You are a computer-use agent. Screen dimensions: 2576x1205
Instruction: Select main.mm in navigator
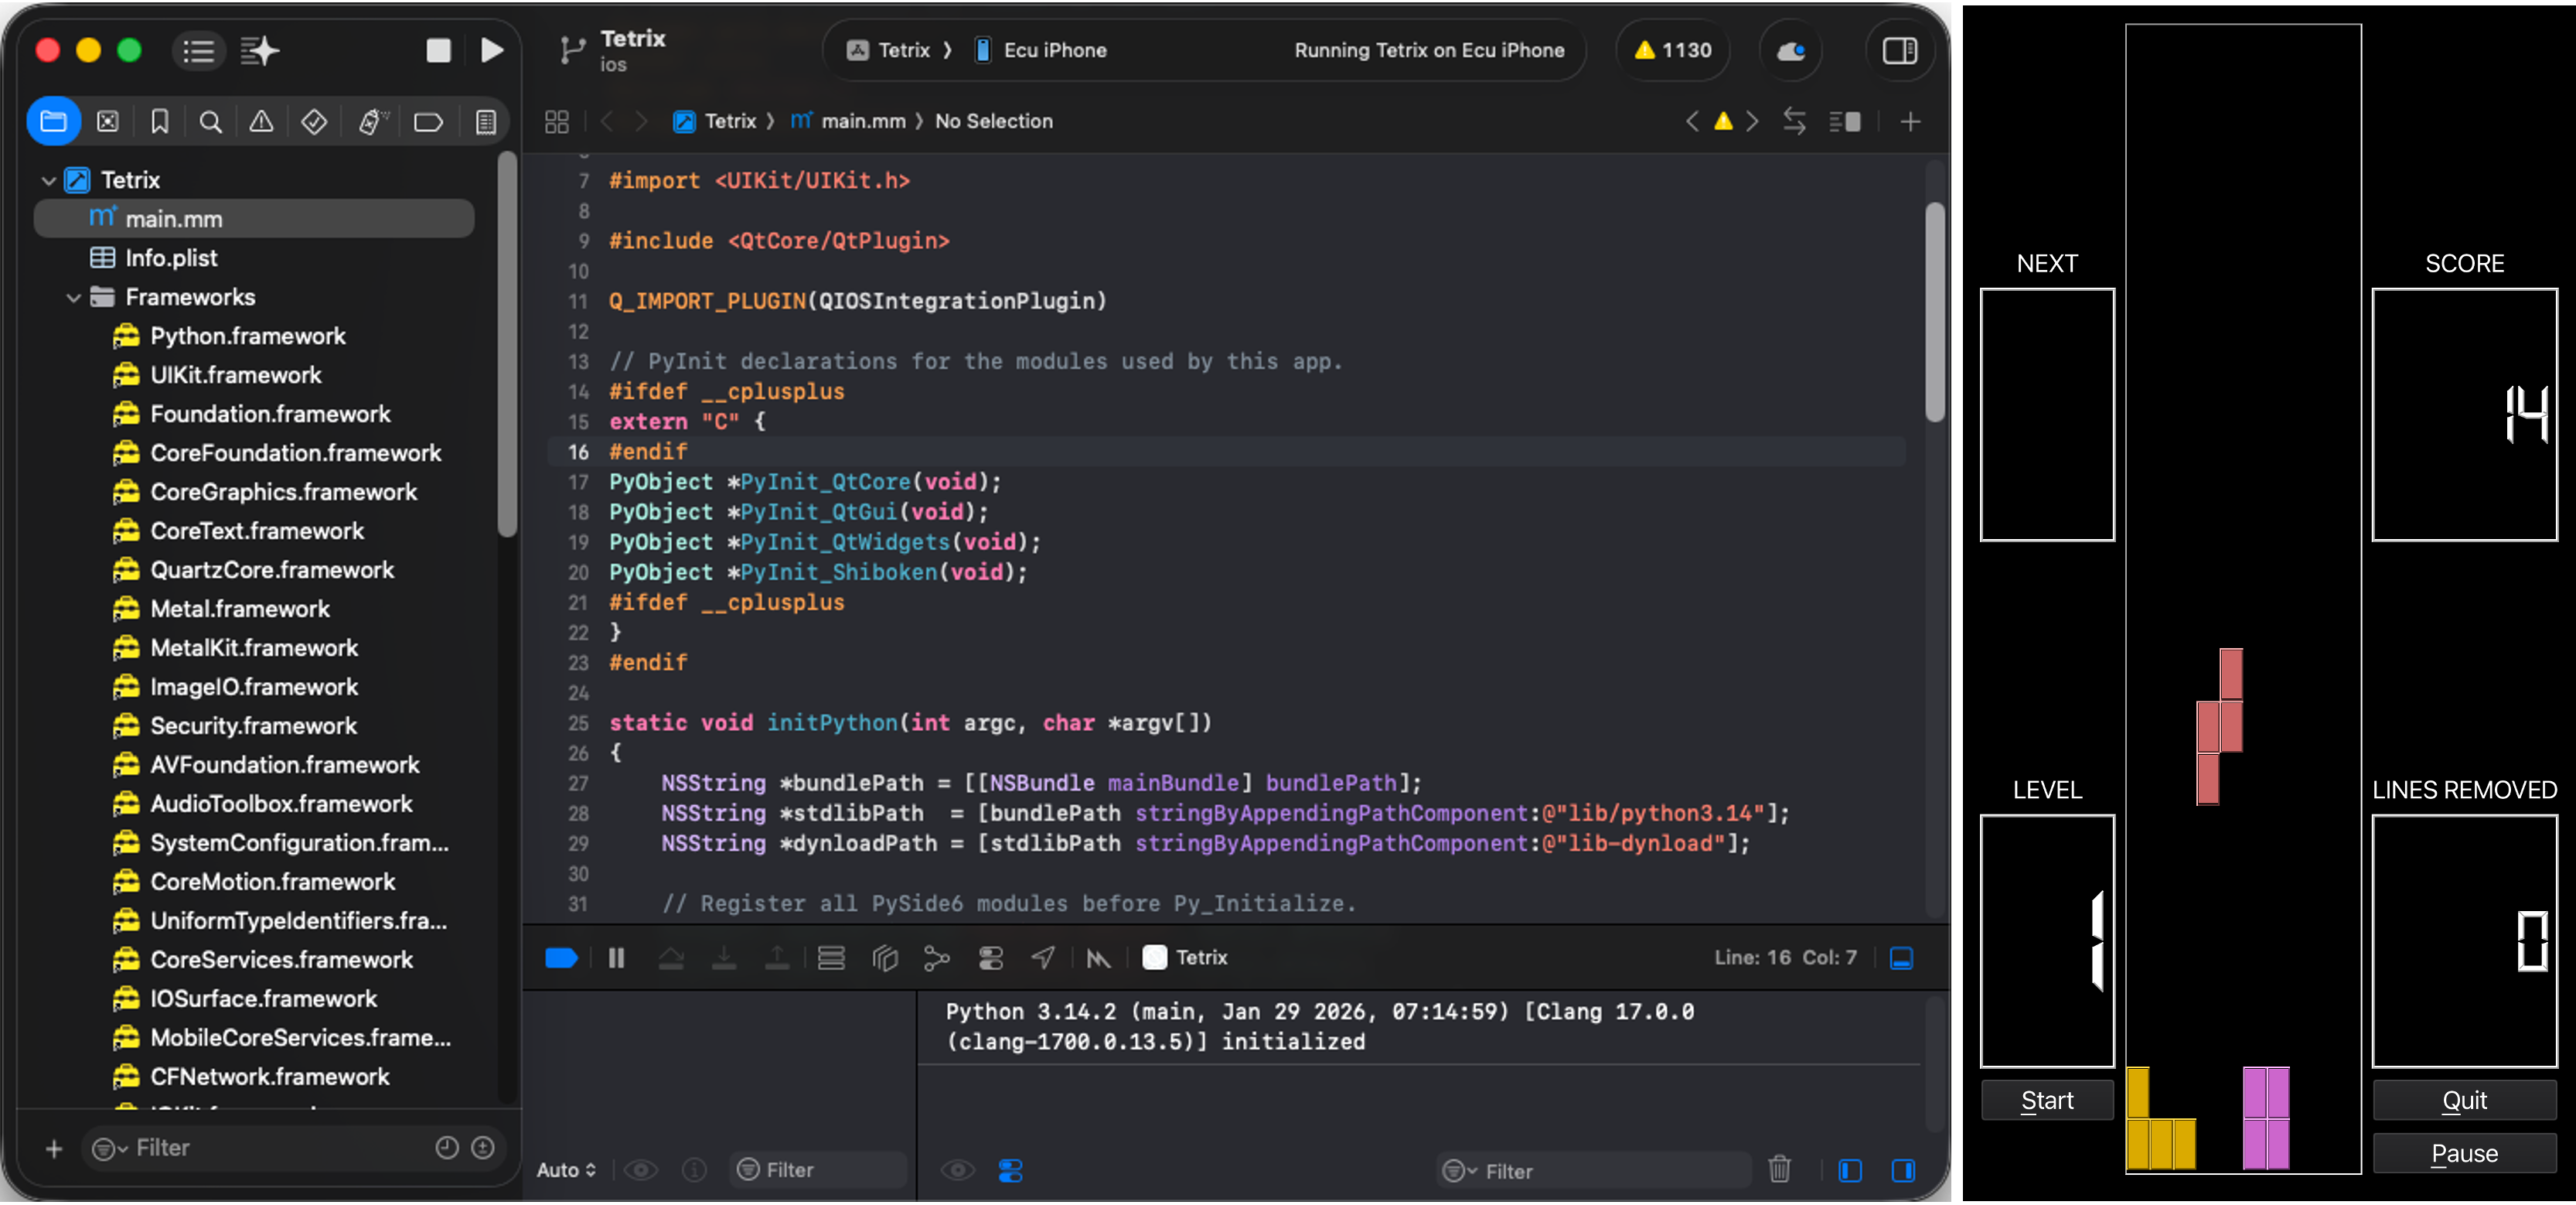(254, 219)
